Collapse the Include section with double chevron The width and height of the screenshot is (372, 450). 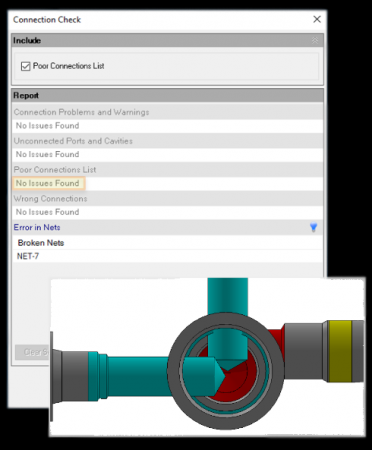(315, 41)
